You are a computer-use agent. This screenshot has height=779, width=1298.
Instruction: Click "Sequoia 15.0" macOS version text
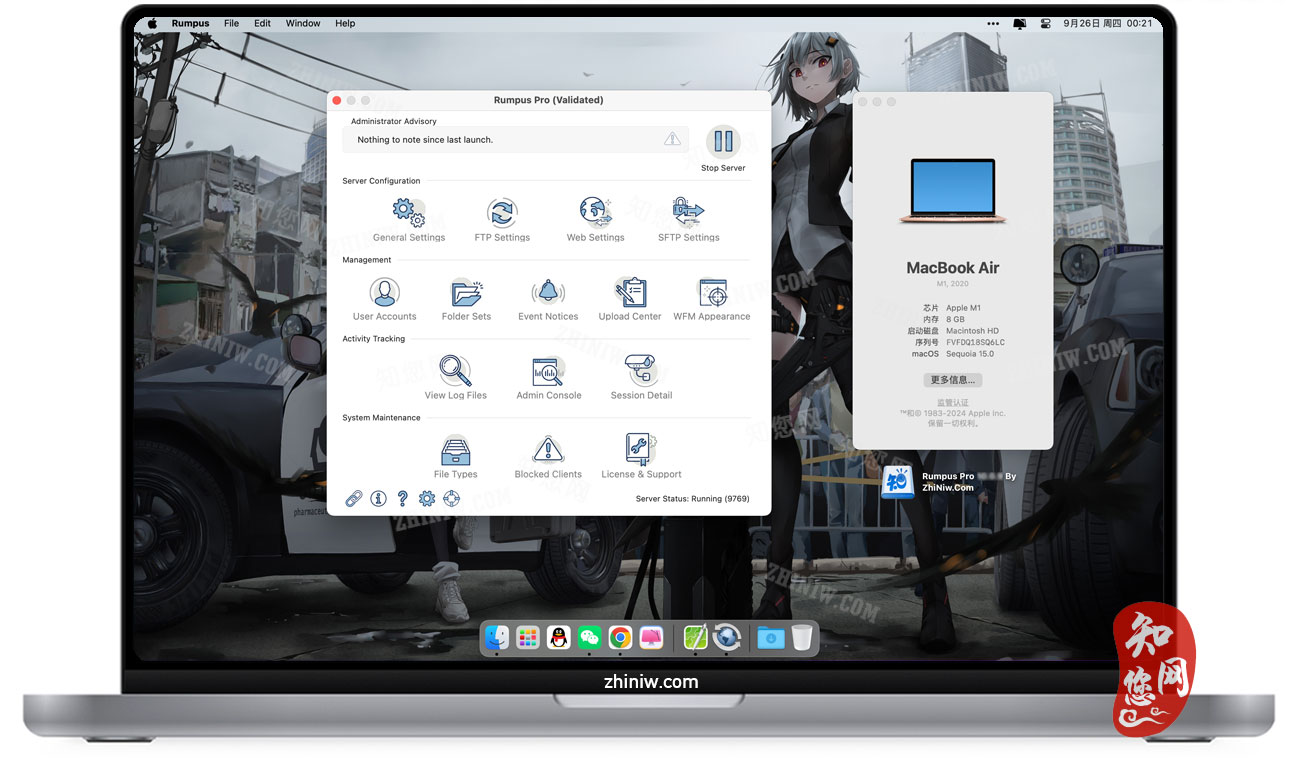(970, 353)
